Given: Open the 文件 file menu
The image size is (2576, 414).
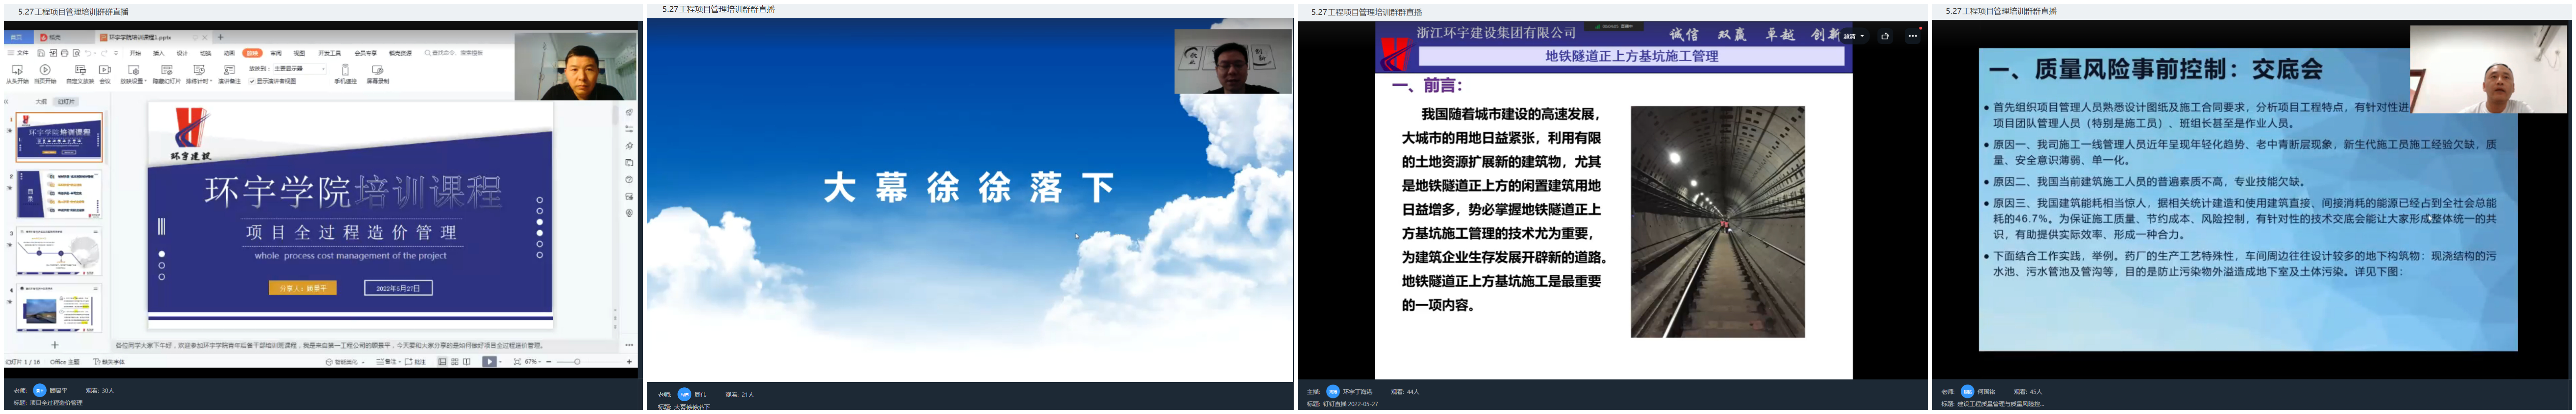Looking at the screenshot, I should tap(18, 53).
